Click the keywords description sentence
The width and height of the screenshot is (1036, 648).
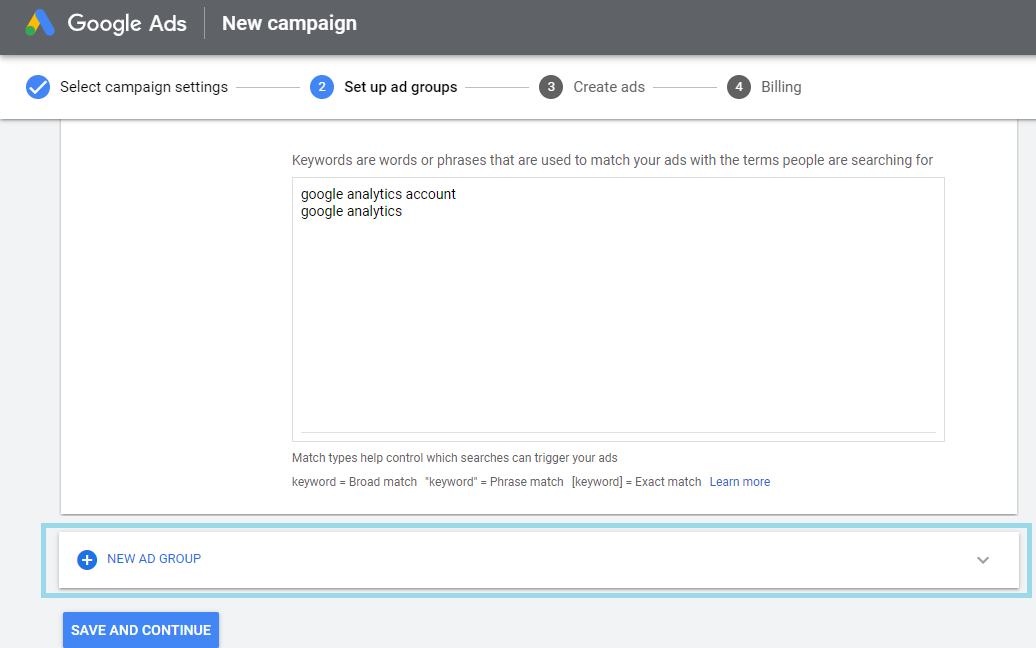pos(612,160)
